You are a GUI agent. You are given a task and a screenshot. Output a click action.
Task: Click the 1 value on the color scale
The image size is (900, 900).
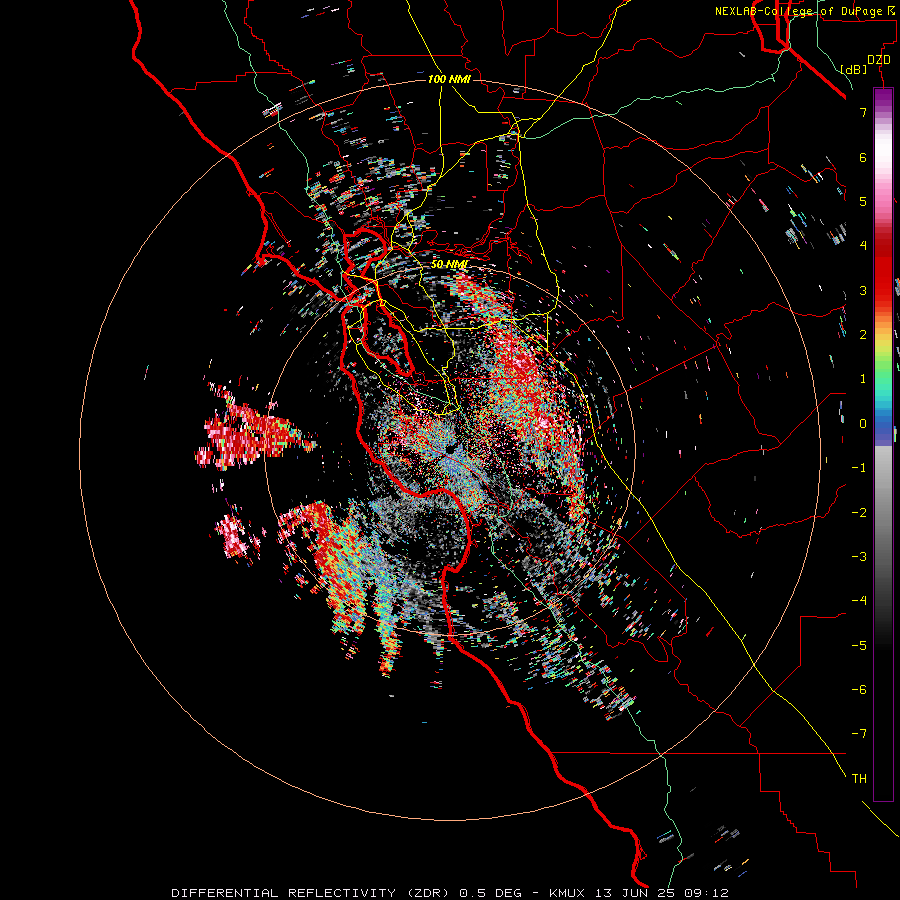[863, 379]
